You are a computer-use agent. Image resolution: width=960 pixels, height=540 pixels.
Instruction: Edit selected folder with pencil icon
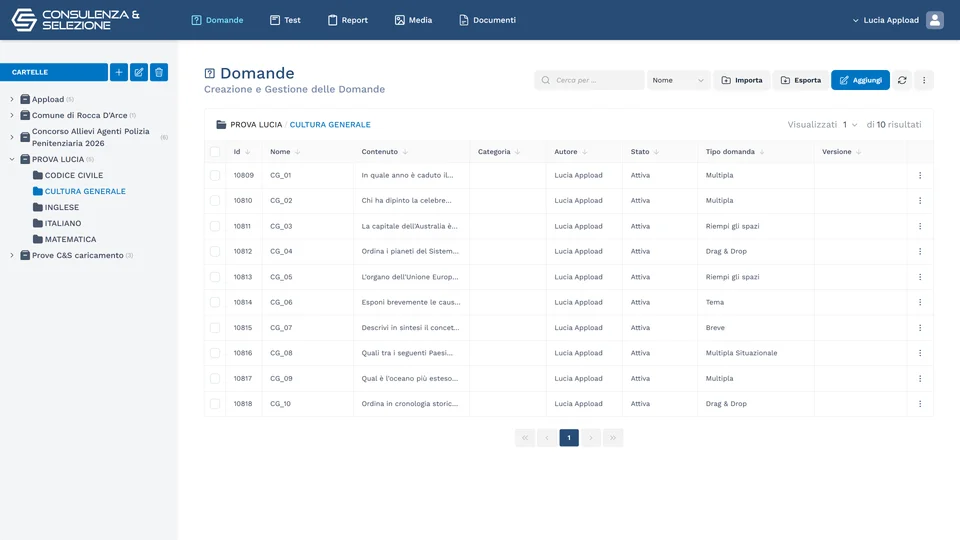click(x=139, y=72)
